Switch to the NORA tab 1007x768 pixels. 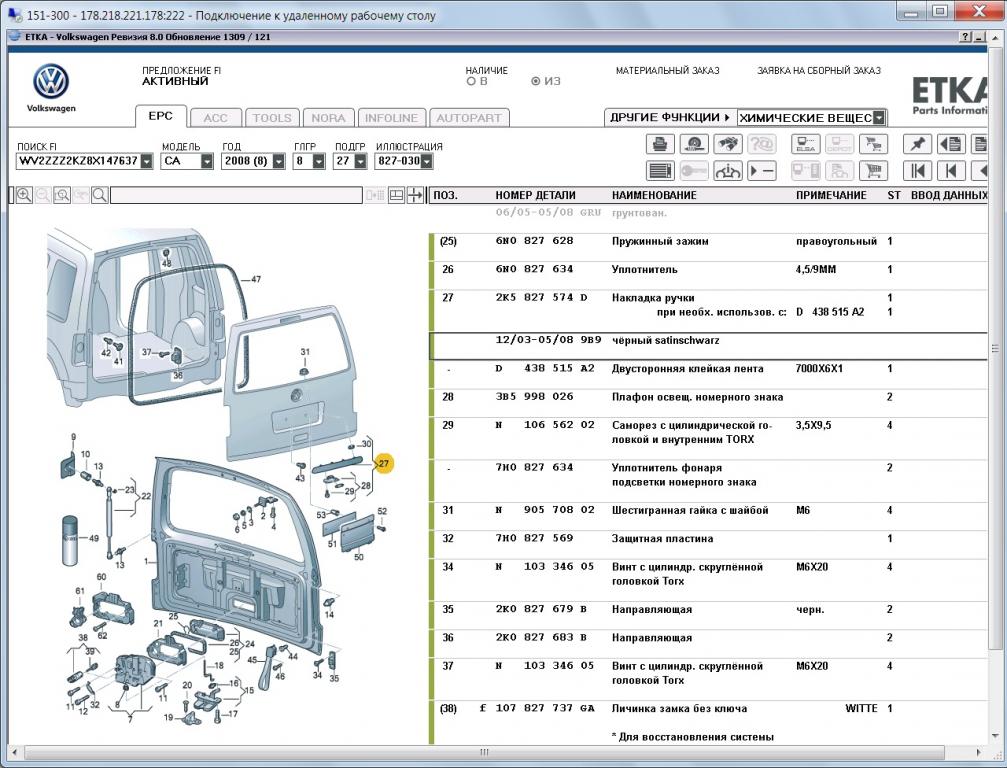(x=328, y=118)
